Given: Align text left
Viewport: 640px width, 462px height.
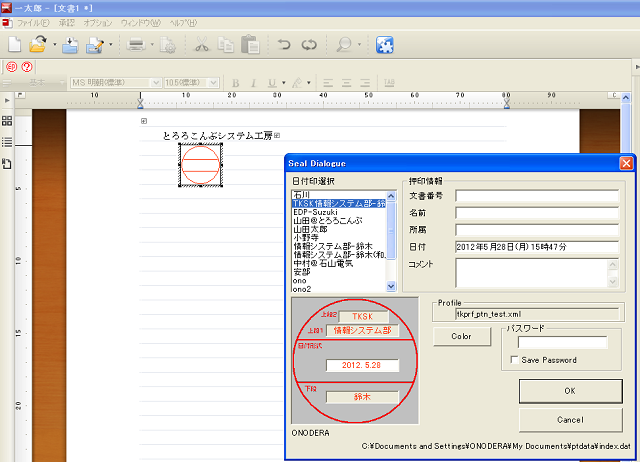Looking at the screenshot, I should (x=328, y=83).
